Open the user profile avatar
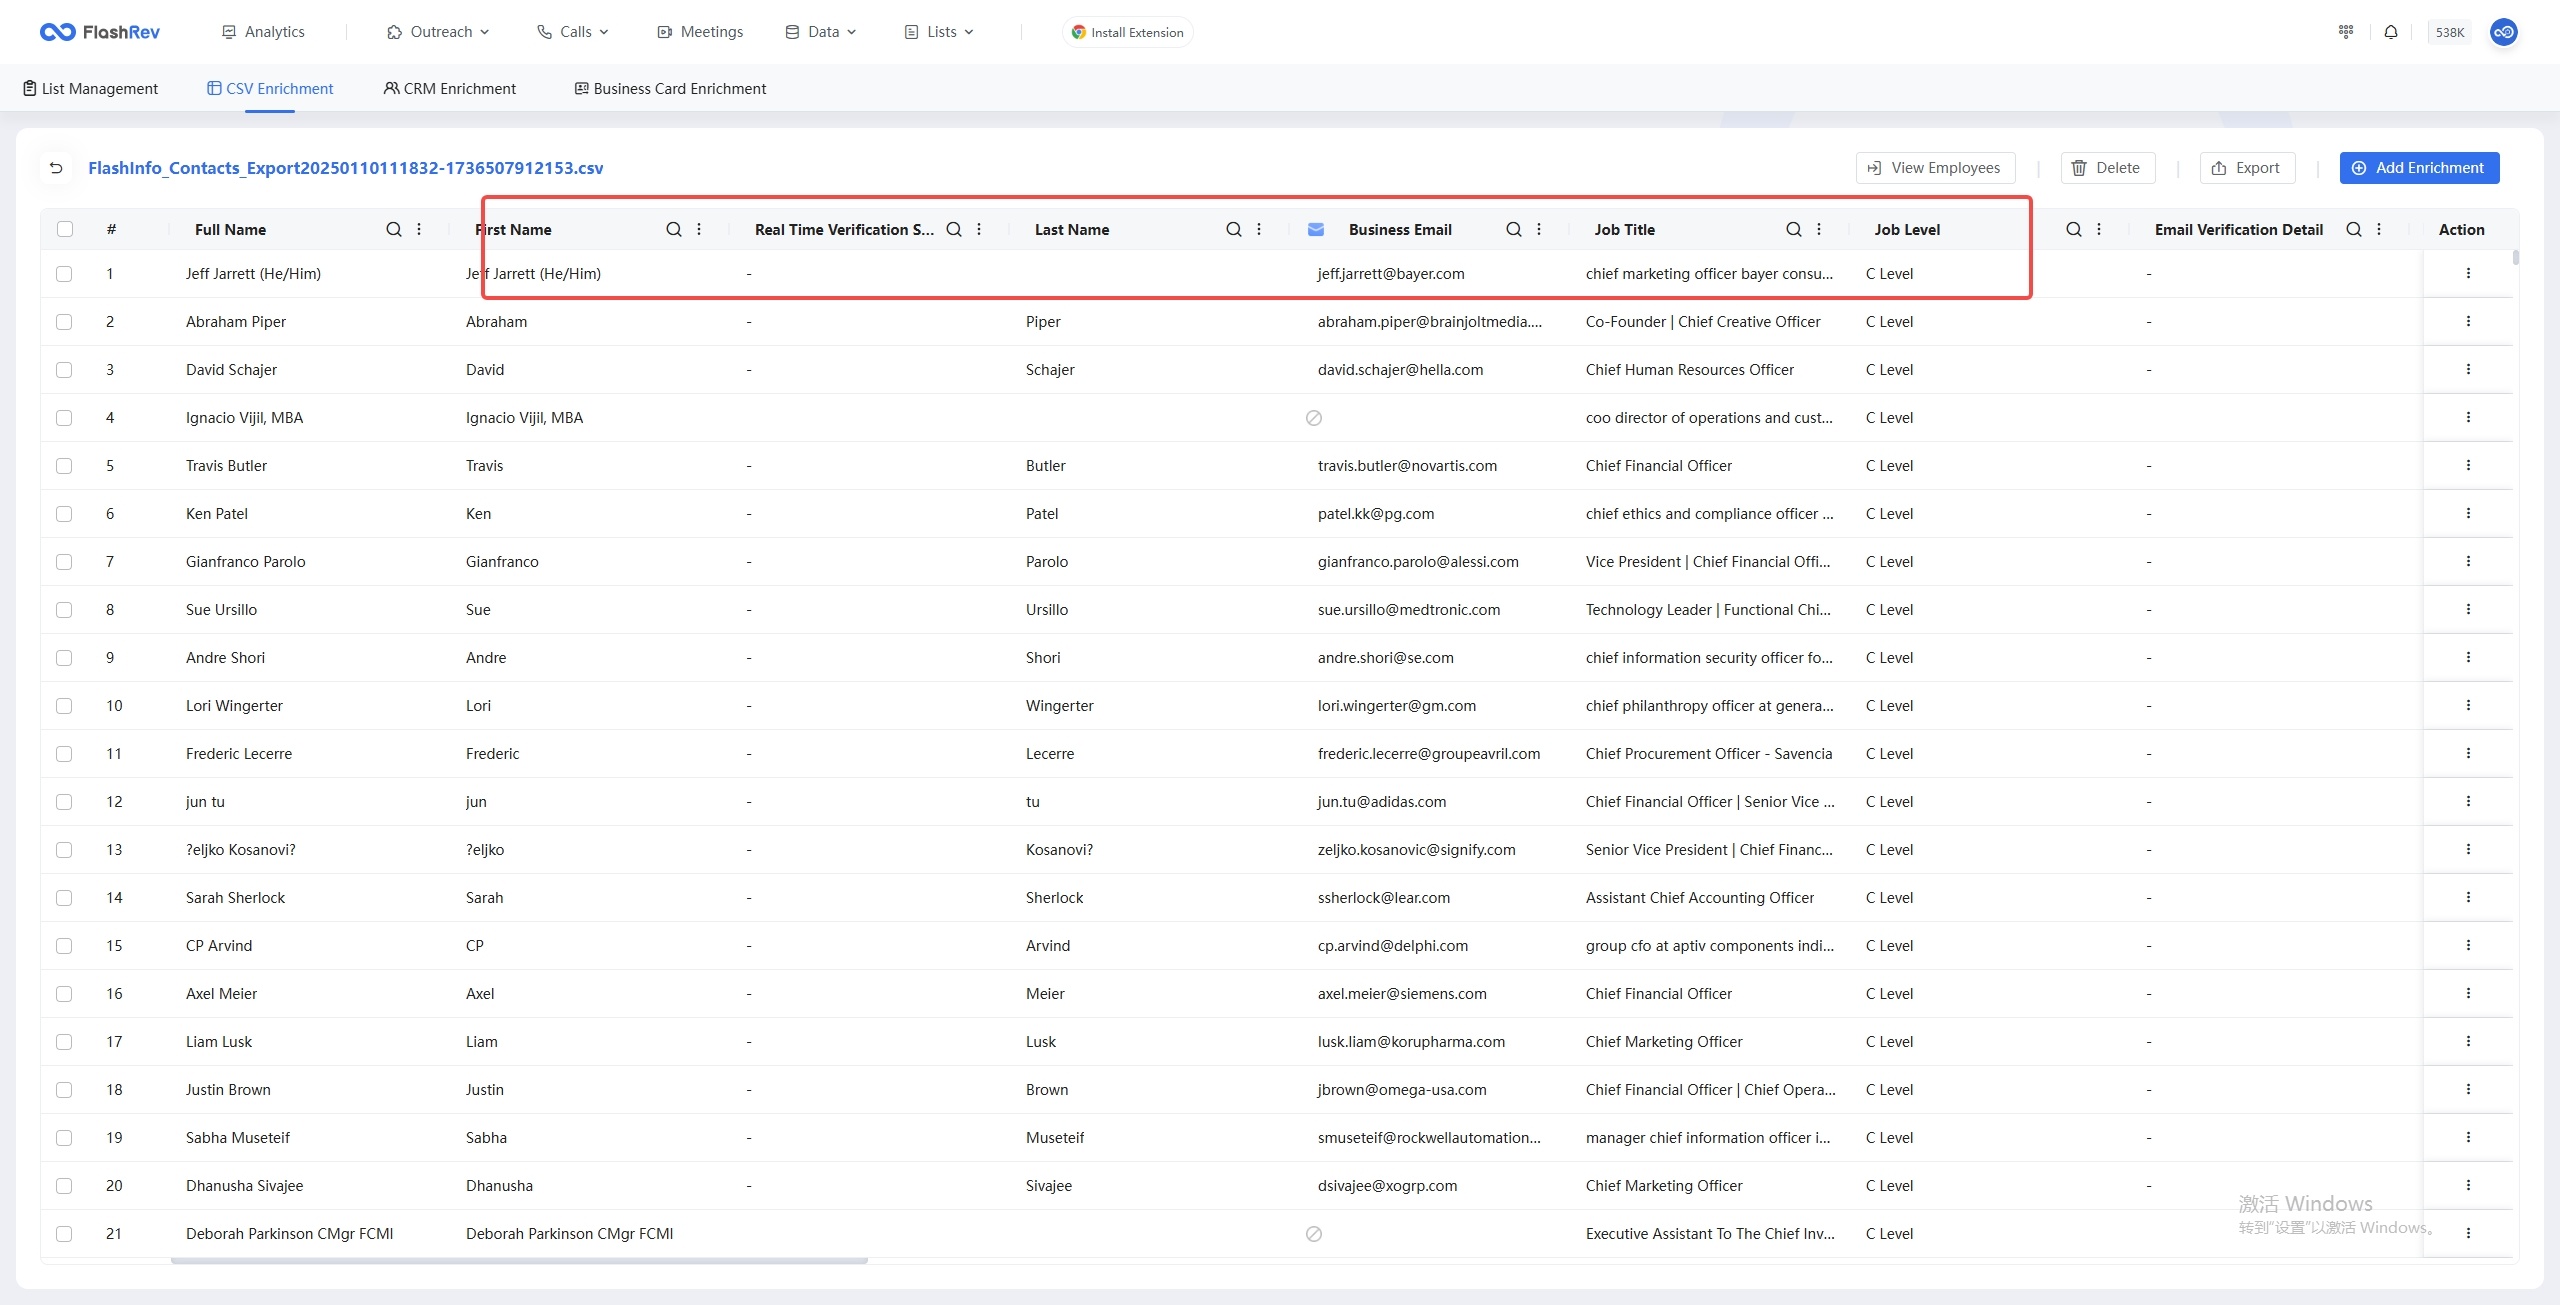Screen dimensions: 2560x1305 (2504, 32)
